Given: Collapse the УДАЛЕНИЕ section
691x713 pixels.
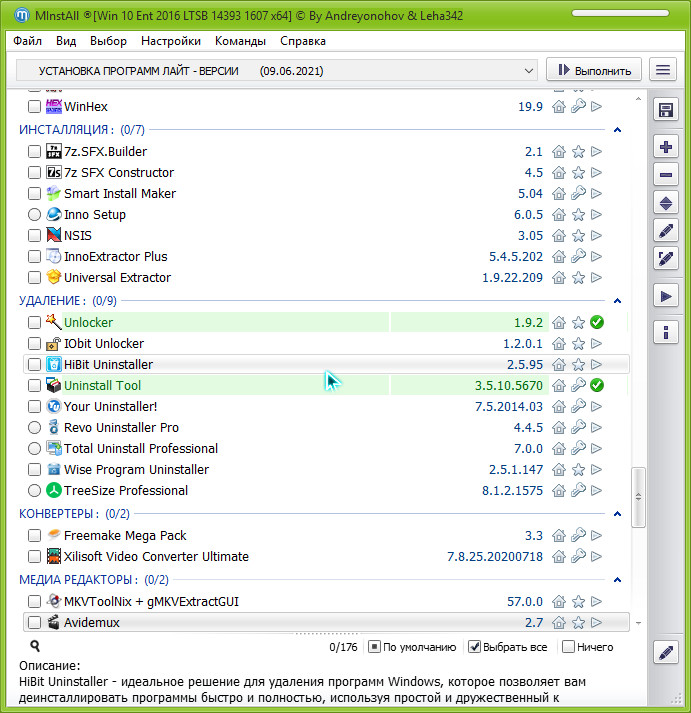Looking at the screenshot, I should (617, 300).
